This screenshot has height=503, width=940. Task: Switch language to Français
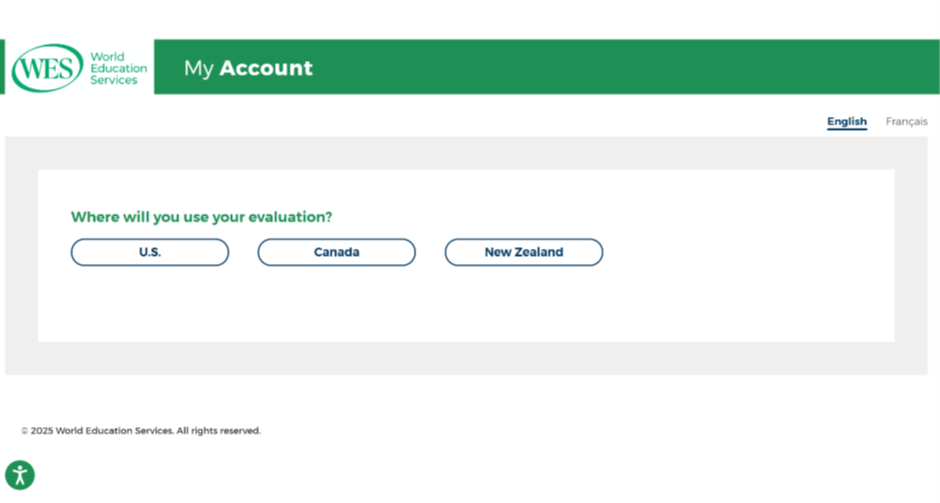point(906,122)
